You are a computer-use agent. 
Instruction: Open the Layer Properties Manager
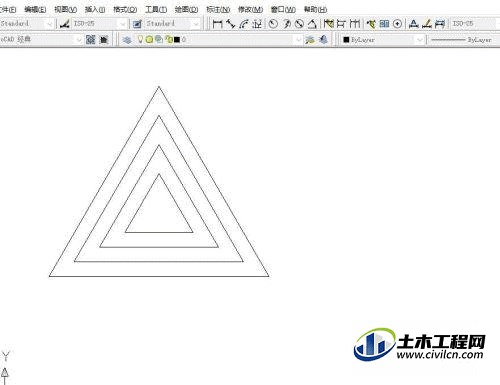tap(127, 40)
